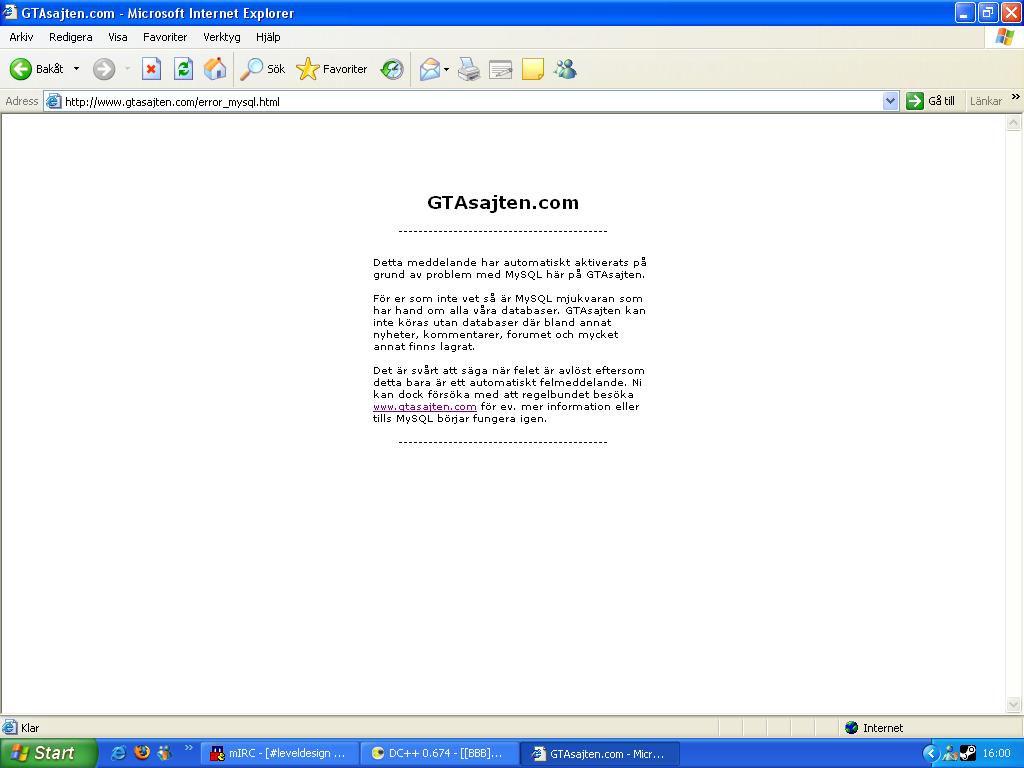Click the IE title bar page icon
Viewport: 1024px width, 768px height.
10,12
